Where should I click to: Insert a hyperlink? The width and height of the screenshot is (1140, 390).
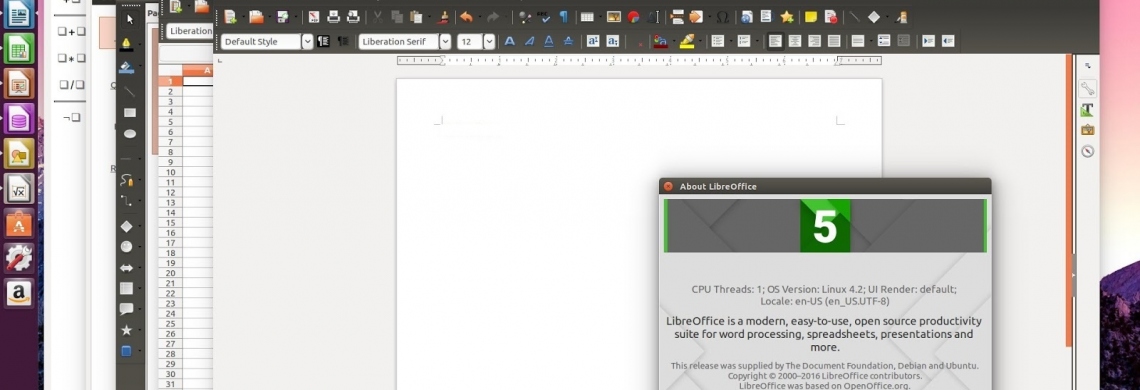[x=746, y=17]
